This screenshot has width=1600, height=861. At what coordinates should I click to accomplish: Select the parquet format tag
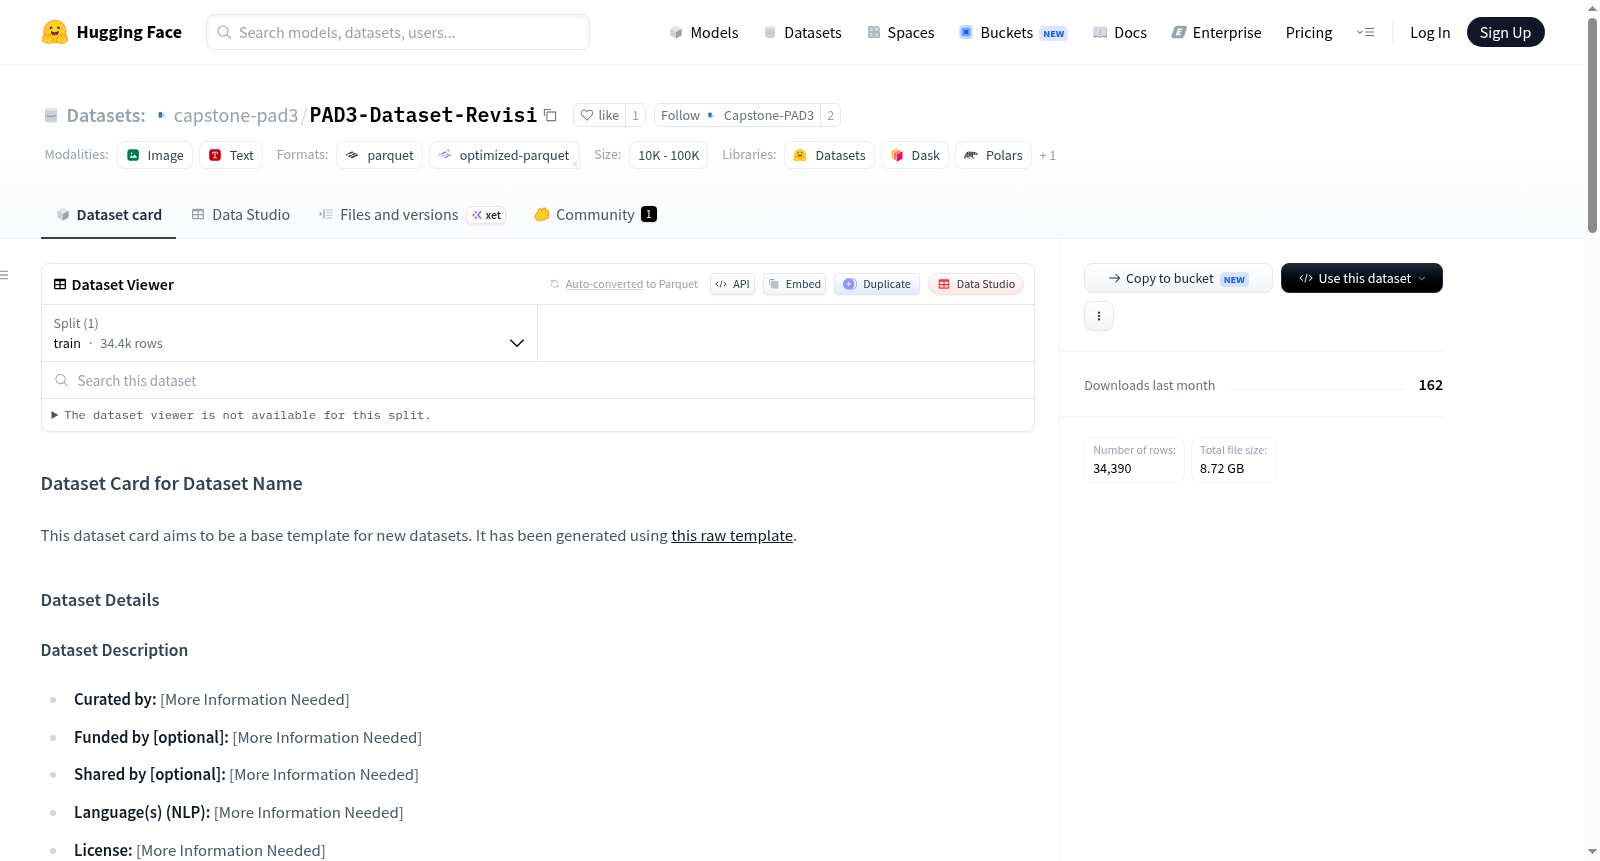point(380,155)
